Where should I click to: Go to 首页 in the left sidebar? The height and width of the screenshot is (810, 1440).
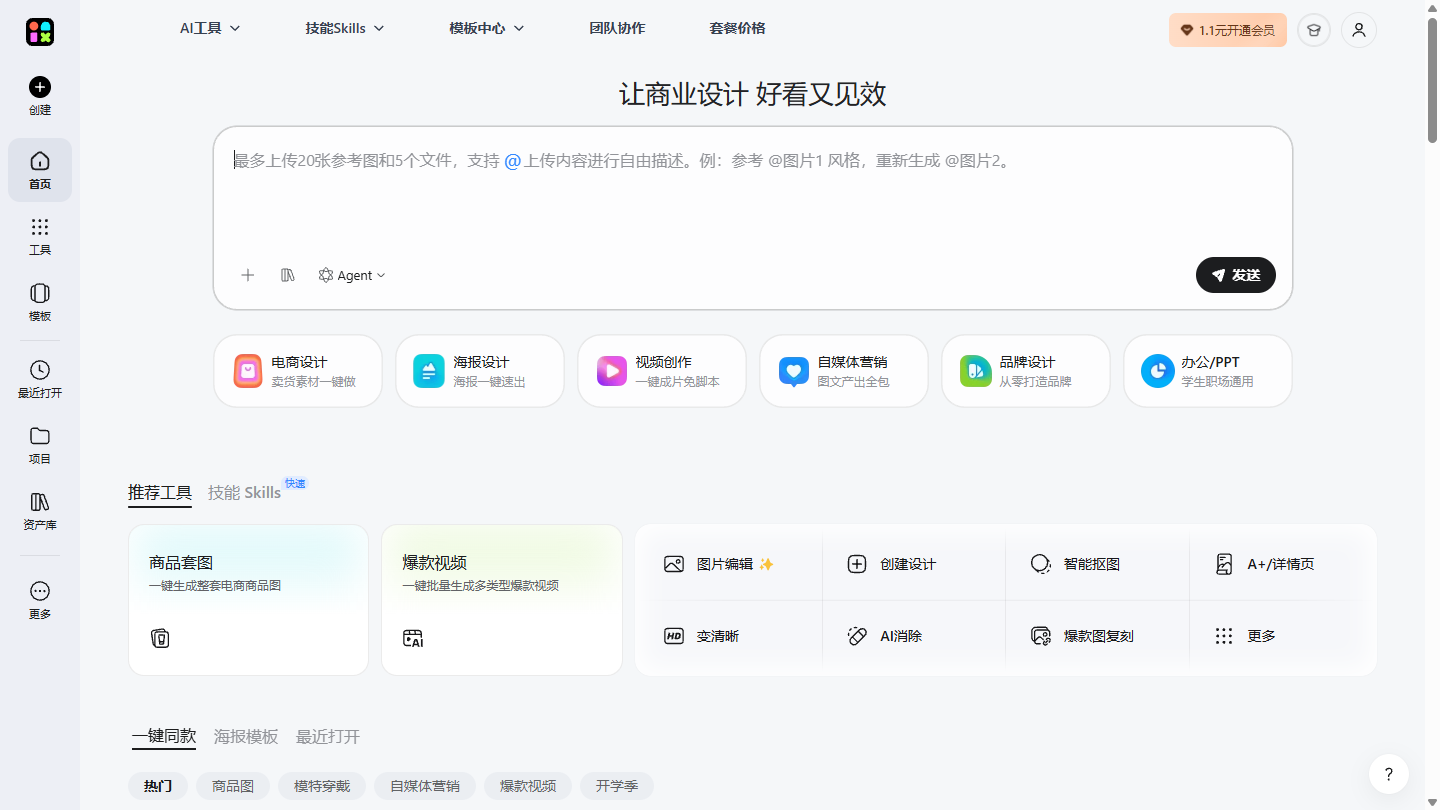tap(40, 170)
